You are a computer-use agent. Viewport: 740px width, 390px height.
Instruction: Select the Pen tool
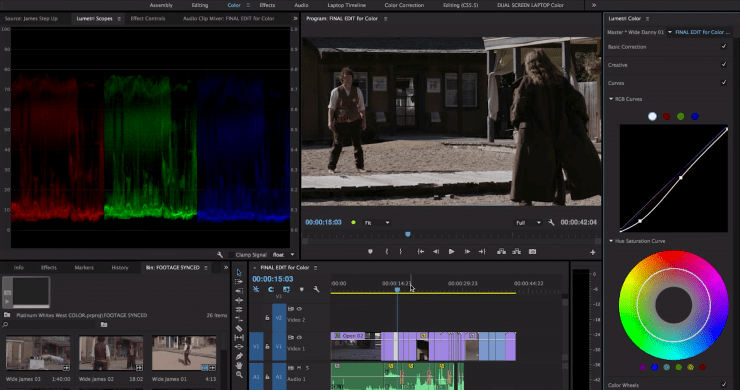(x=239, y=356)
